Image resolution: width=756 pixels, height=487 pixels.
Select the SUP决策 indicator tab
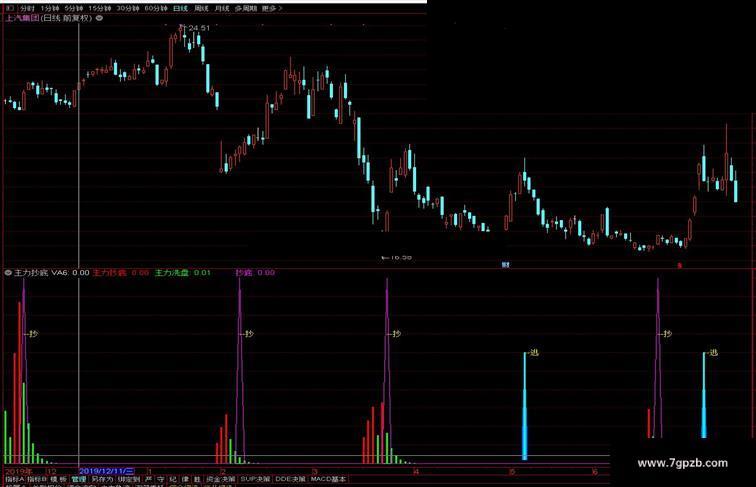click(255, 479)
